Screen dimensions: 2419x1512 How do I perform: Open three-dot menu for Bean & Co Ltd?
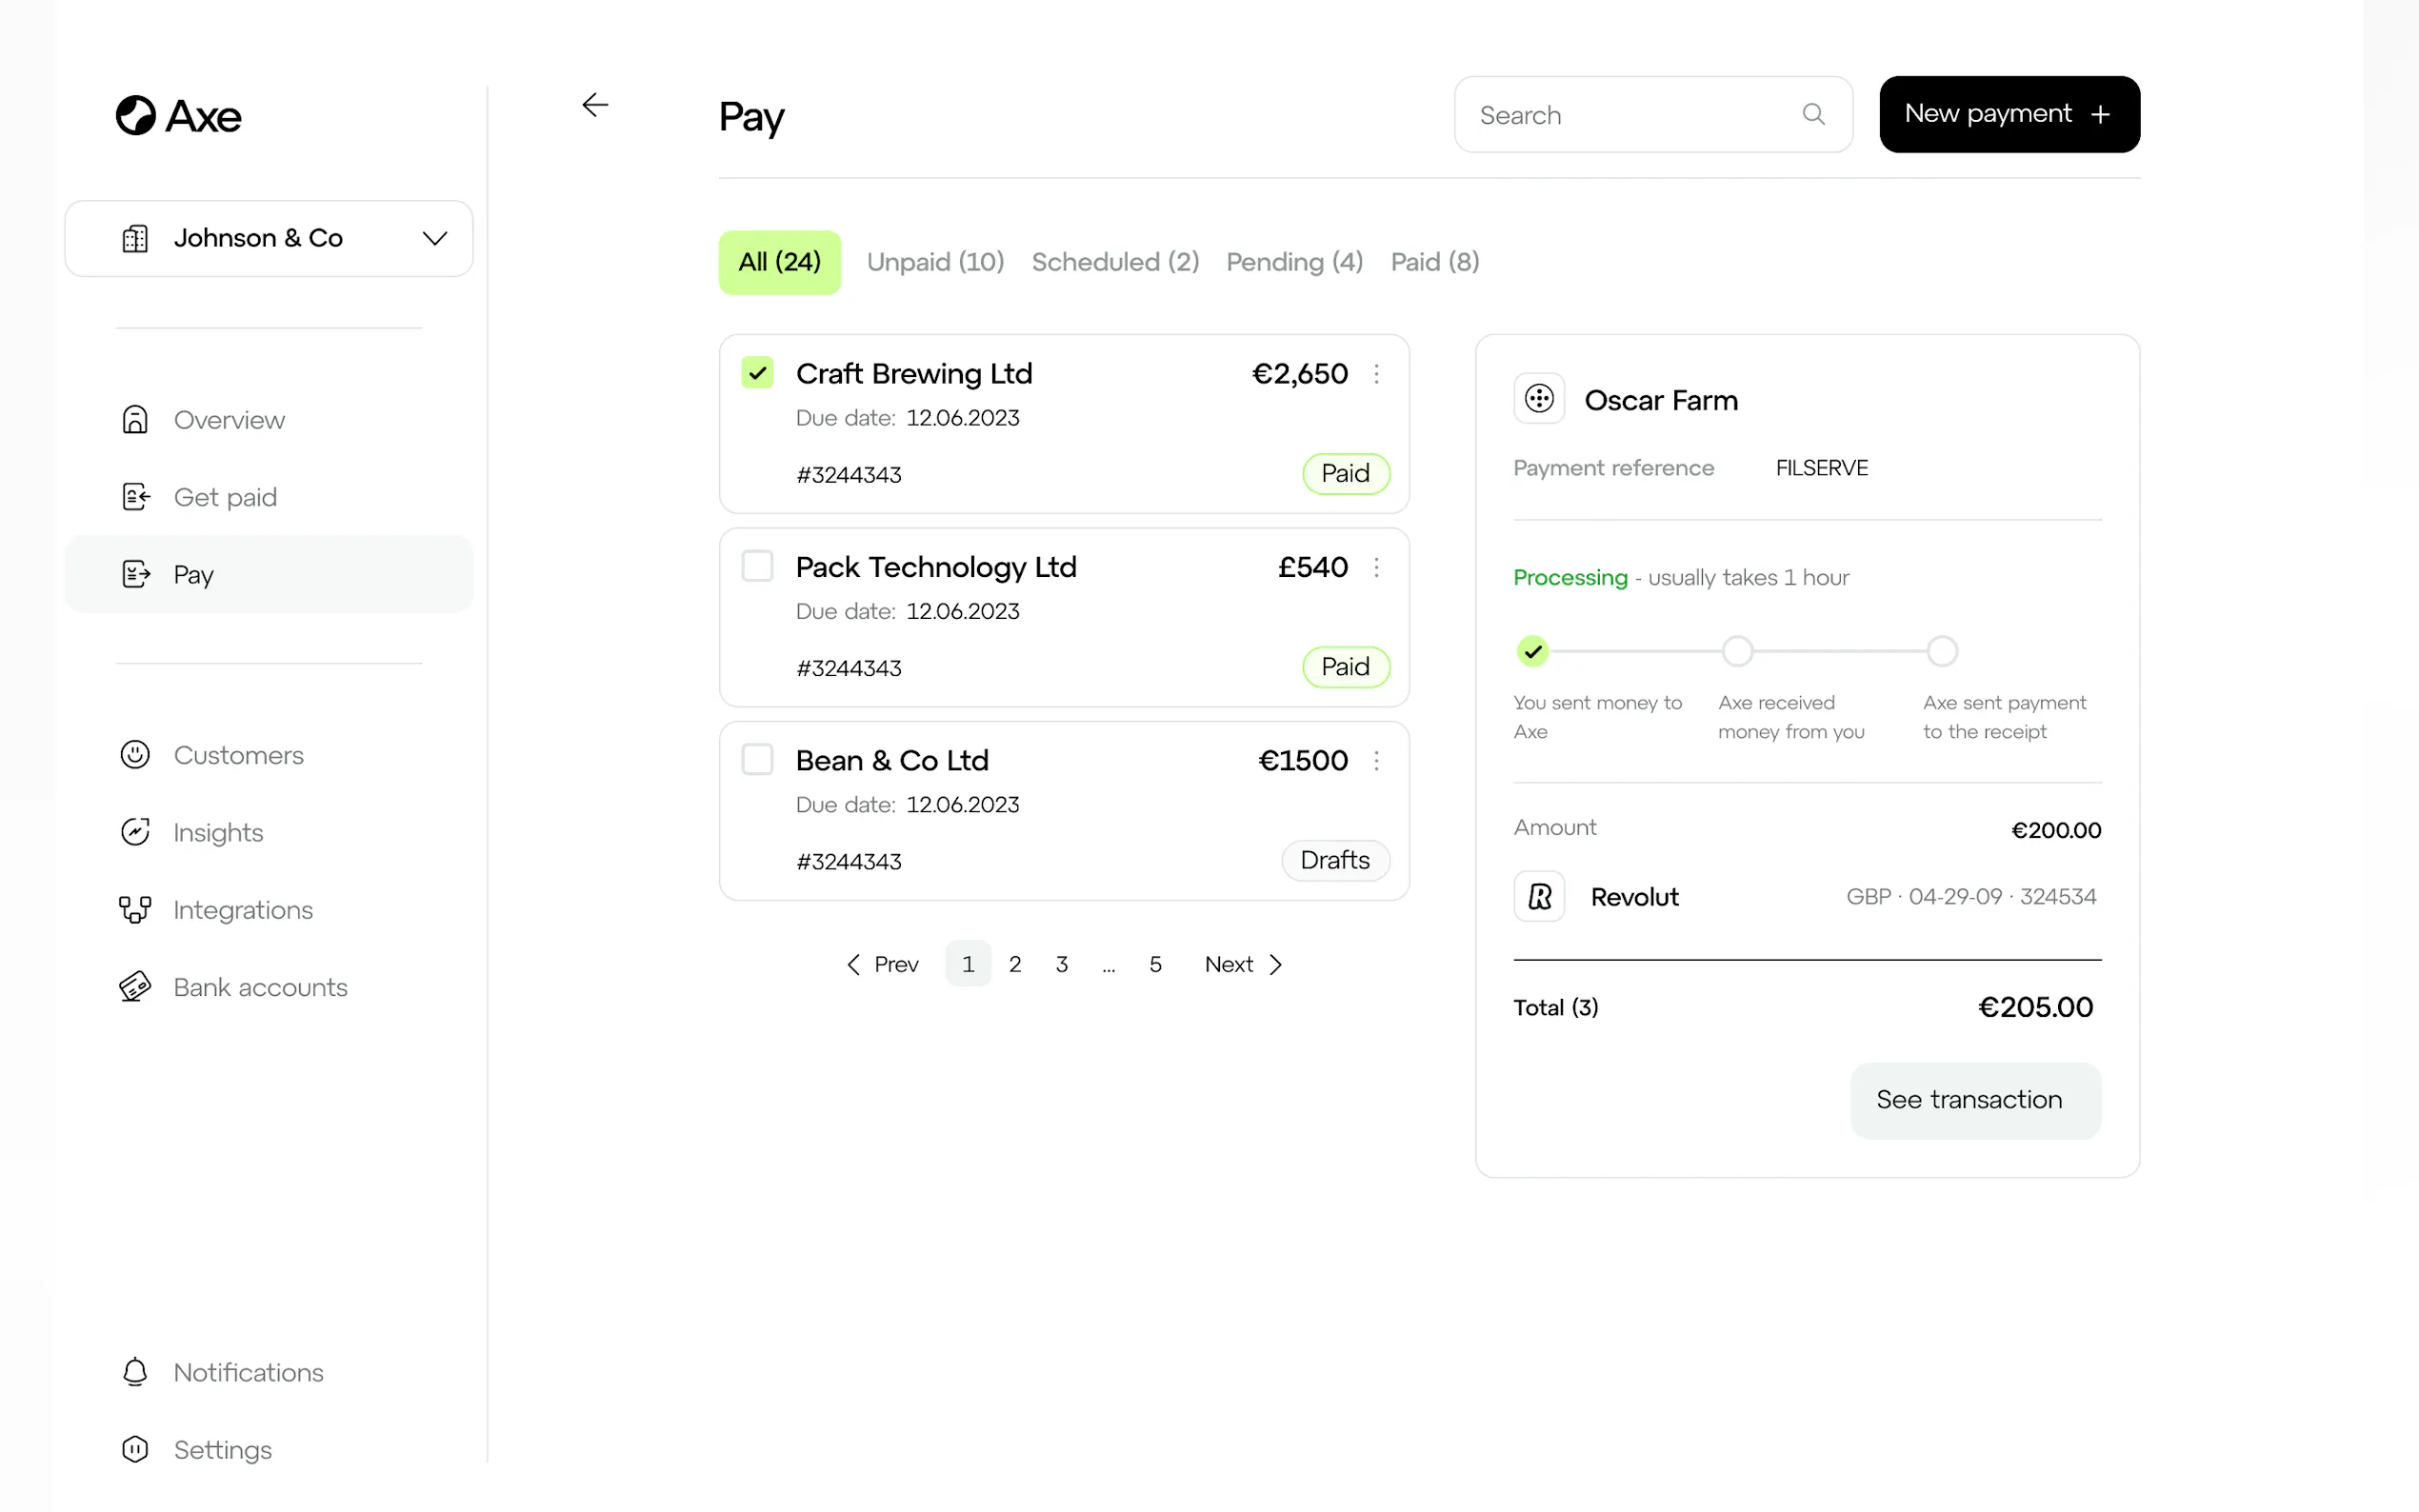pyautogui.click(x=1376, y=760)
